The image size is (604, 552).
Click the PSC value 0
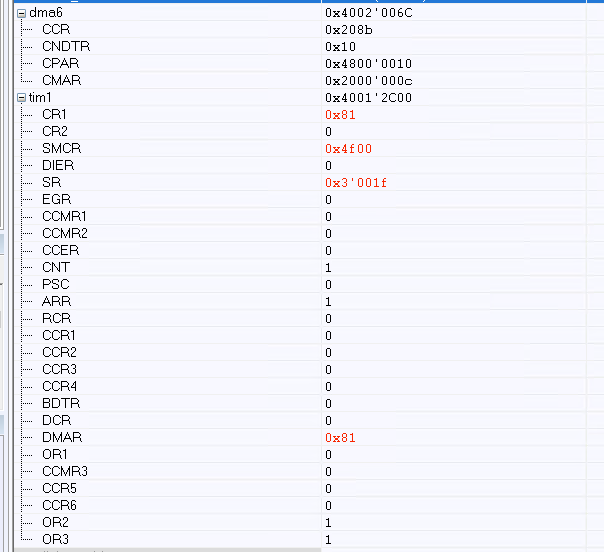[328, 285]
